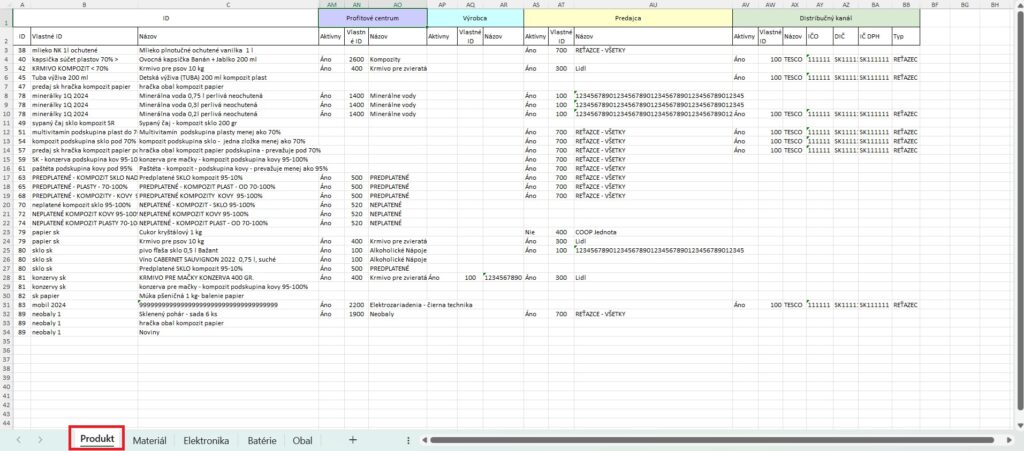Image resolution: width=1024 pixels, height=451 pixels.
Task: Select the Výrobca header cell
Action: tap(474, 17)
